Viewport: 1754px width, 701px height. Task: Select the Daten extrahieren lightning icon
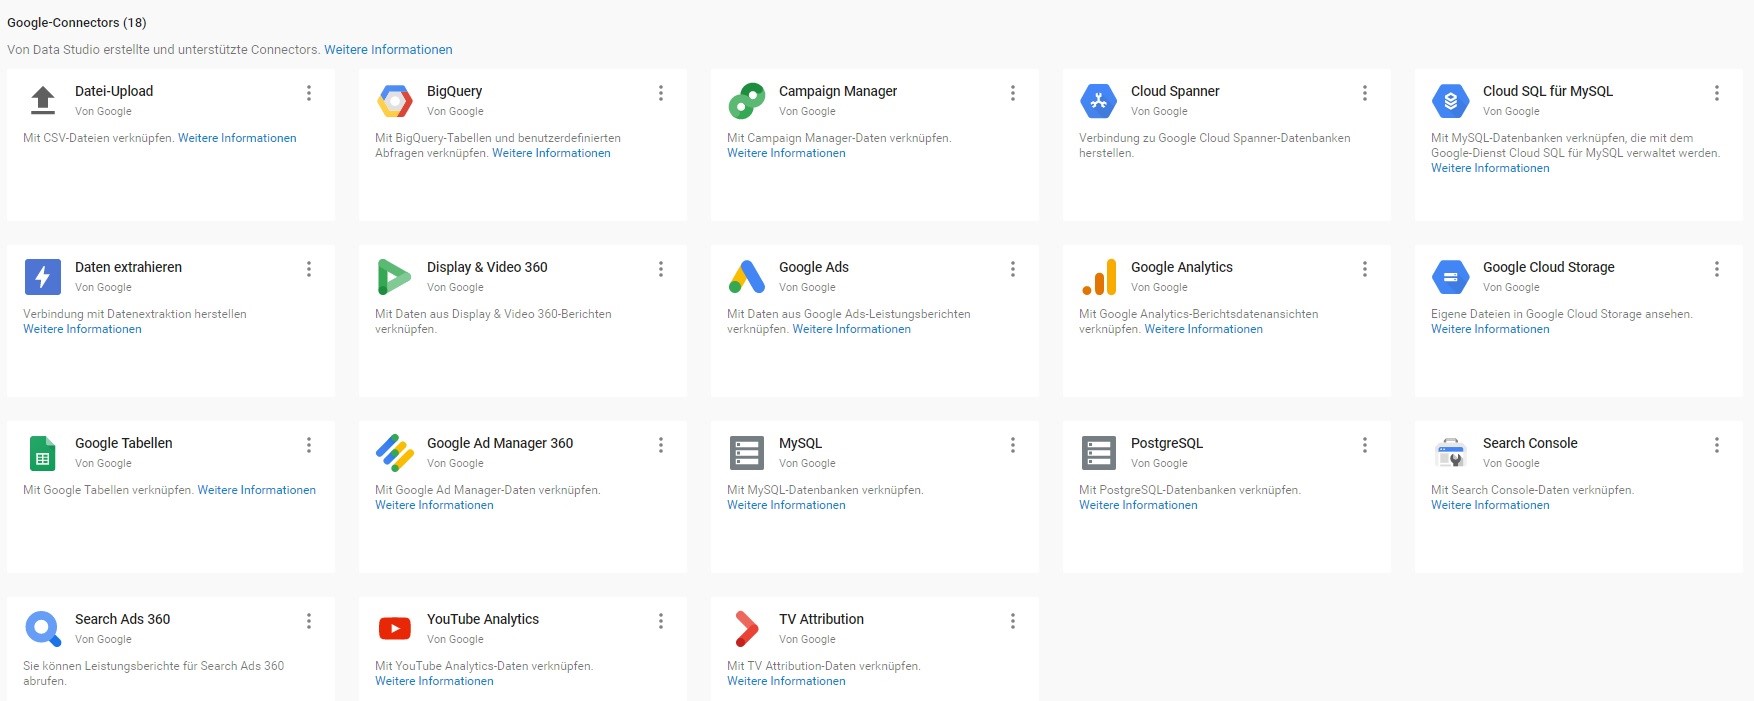coord(42,277)
